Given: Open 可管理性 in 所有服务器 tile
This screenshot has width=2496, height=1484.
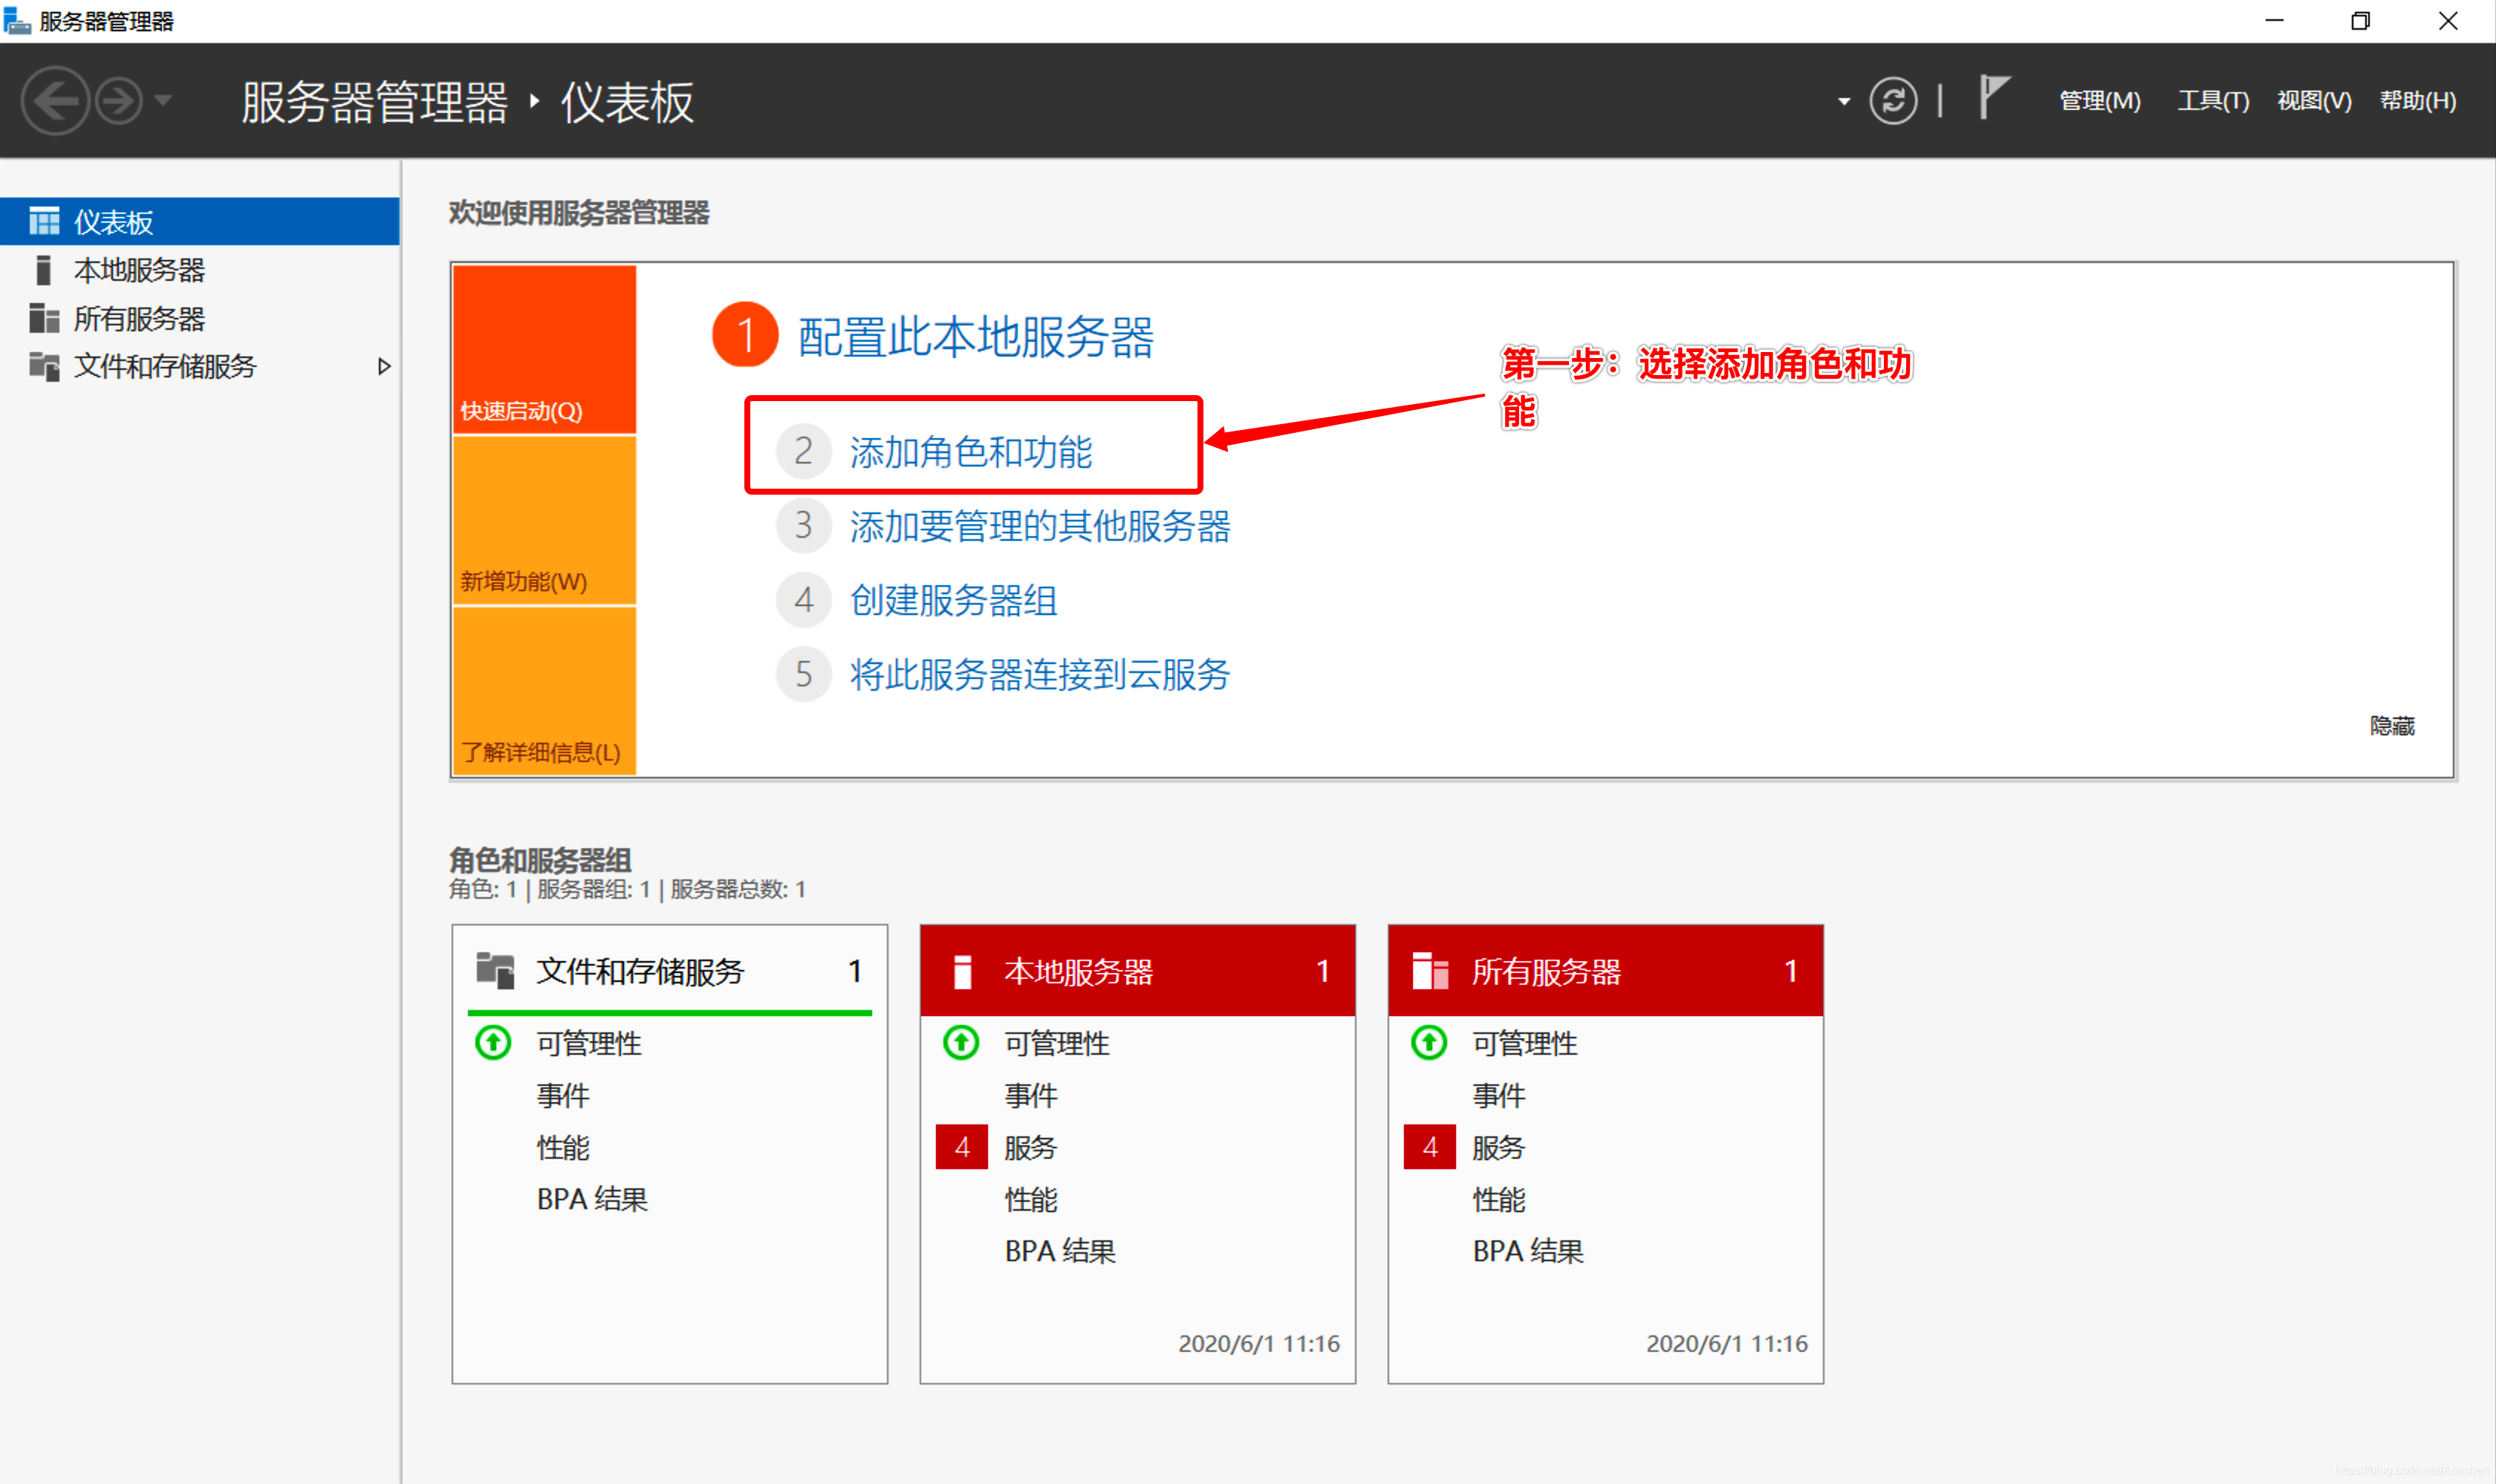Looking at the screenshot, I should pos(1525,1043).
